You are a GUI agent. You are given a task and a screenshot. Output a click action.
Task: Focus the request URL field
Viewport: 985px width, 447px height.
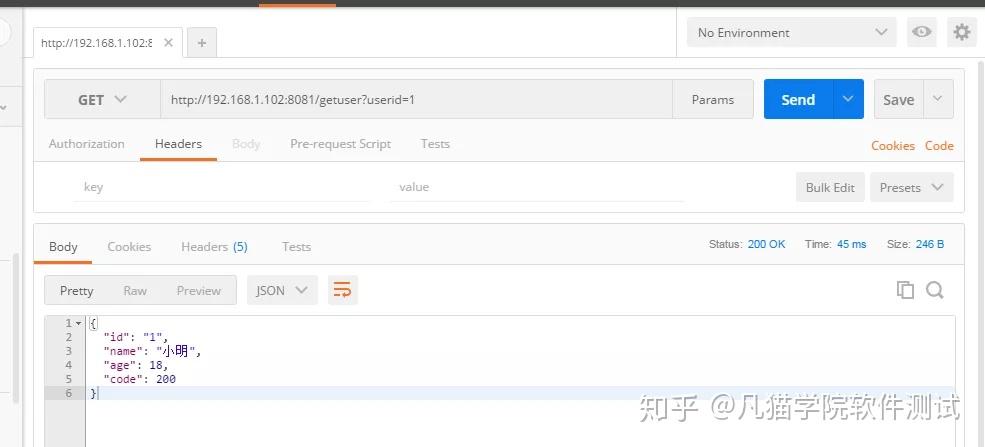(416, 99)
